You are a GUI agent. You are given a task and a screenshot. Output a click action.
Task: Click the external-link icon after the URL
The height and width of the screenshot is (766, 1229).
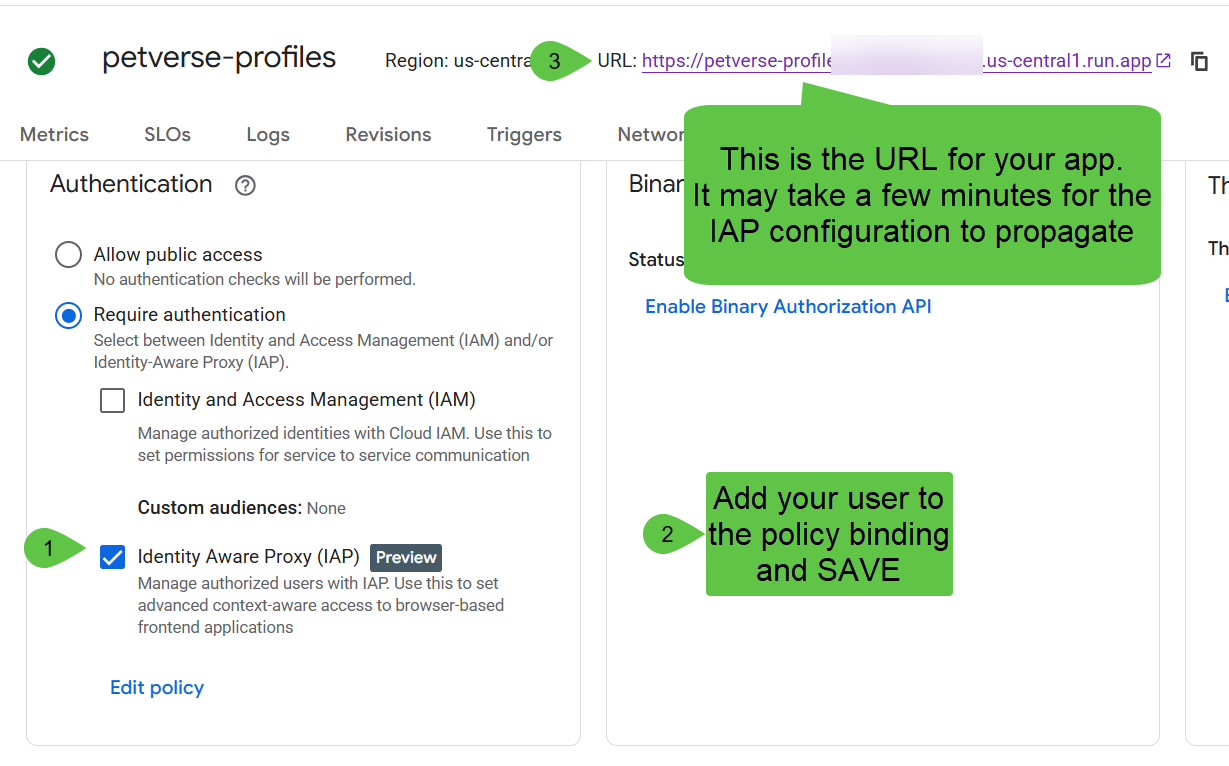1163,61
